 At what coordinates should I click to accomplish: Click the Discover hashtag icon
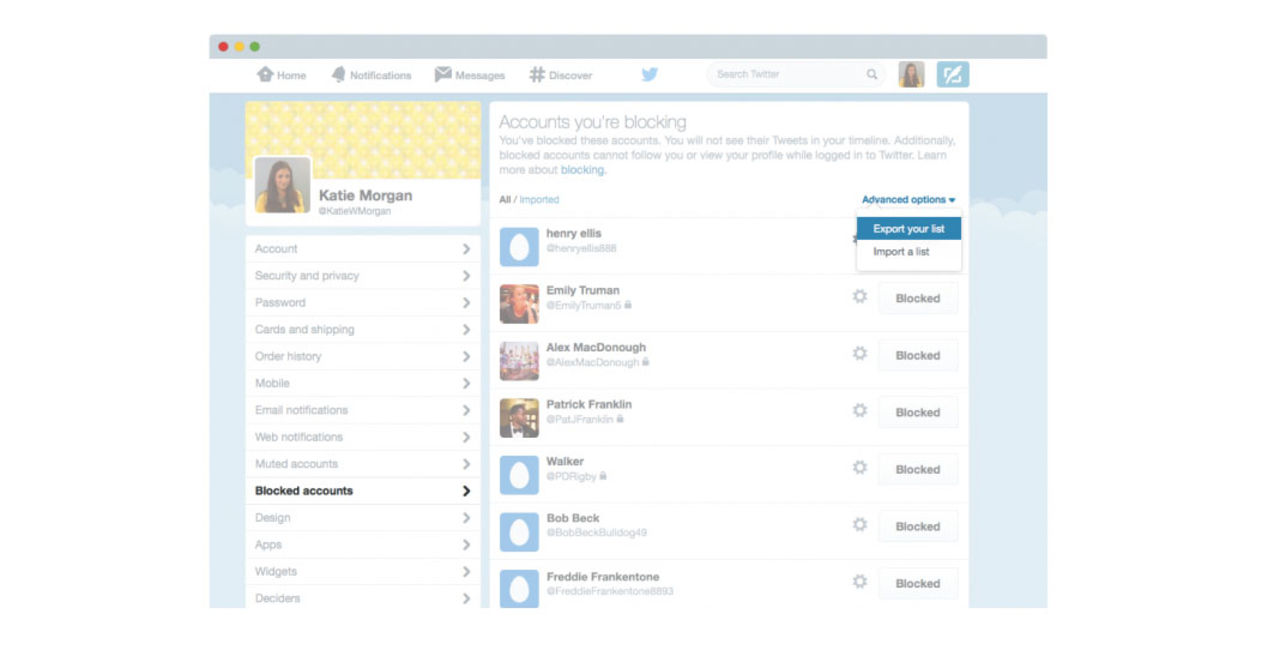pos(537,75)
